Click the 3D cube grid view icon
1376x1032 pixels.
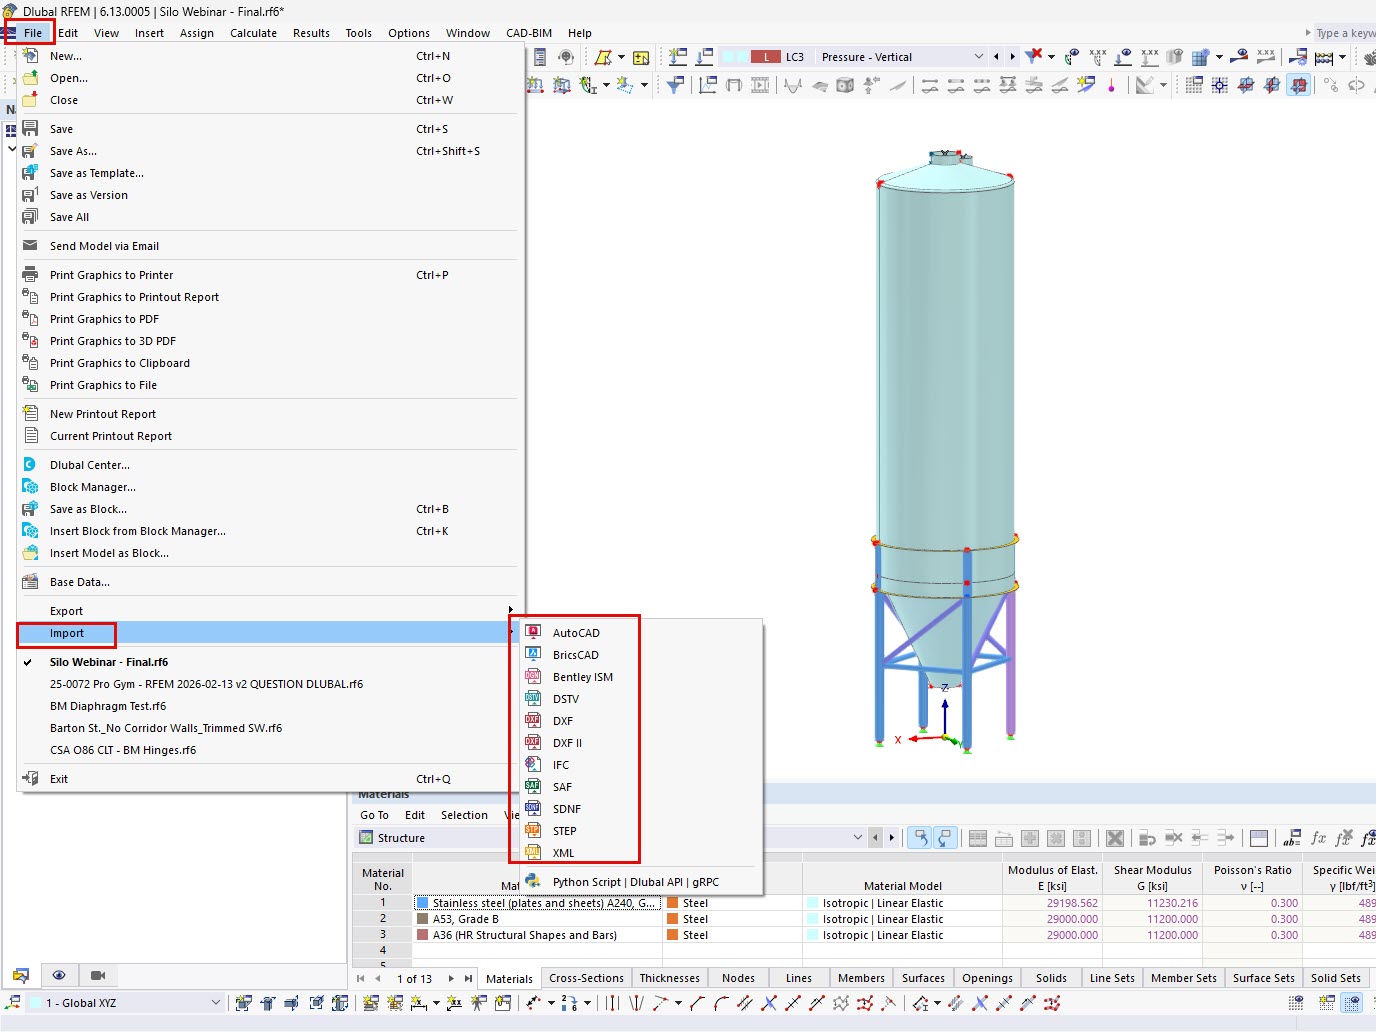1201,57
